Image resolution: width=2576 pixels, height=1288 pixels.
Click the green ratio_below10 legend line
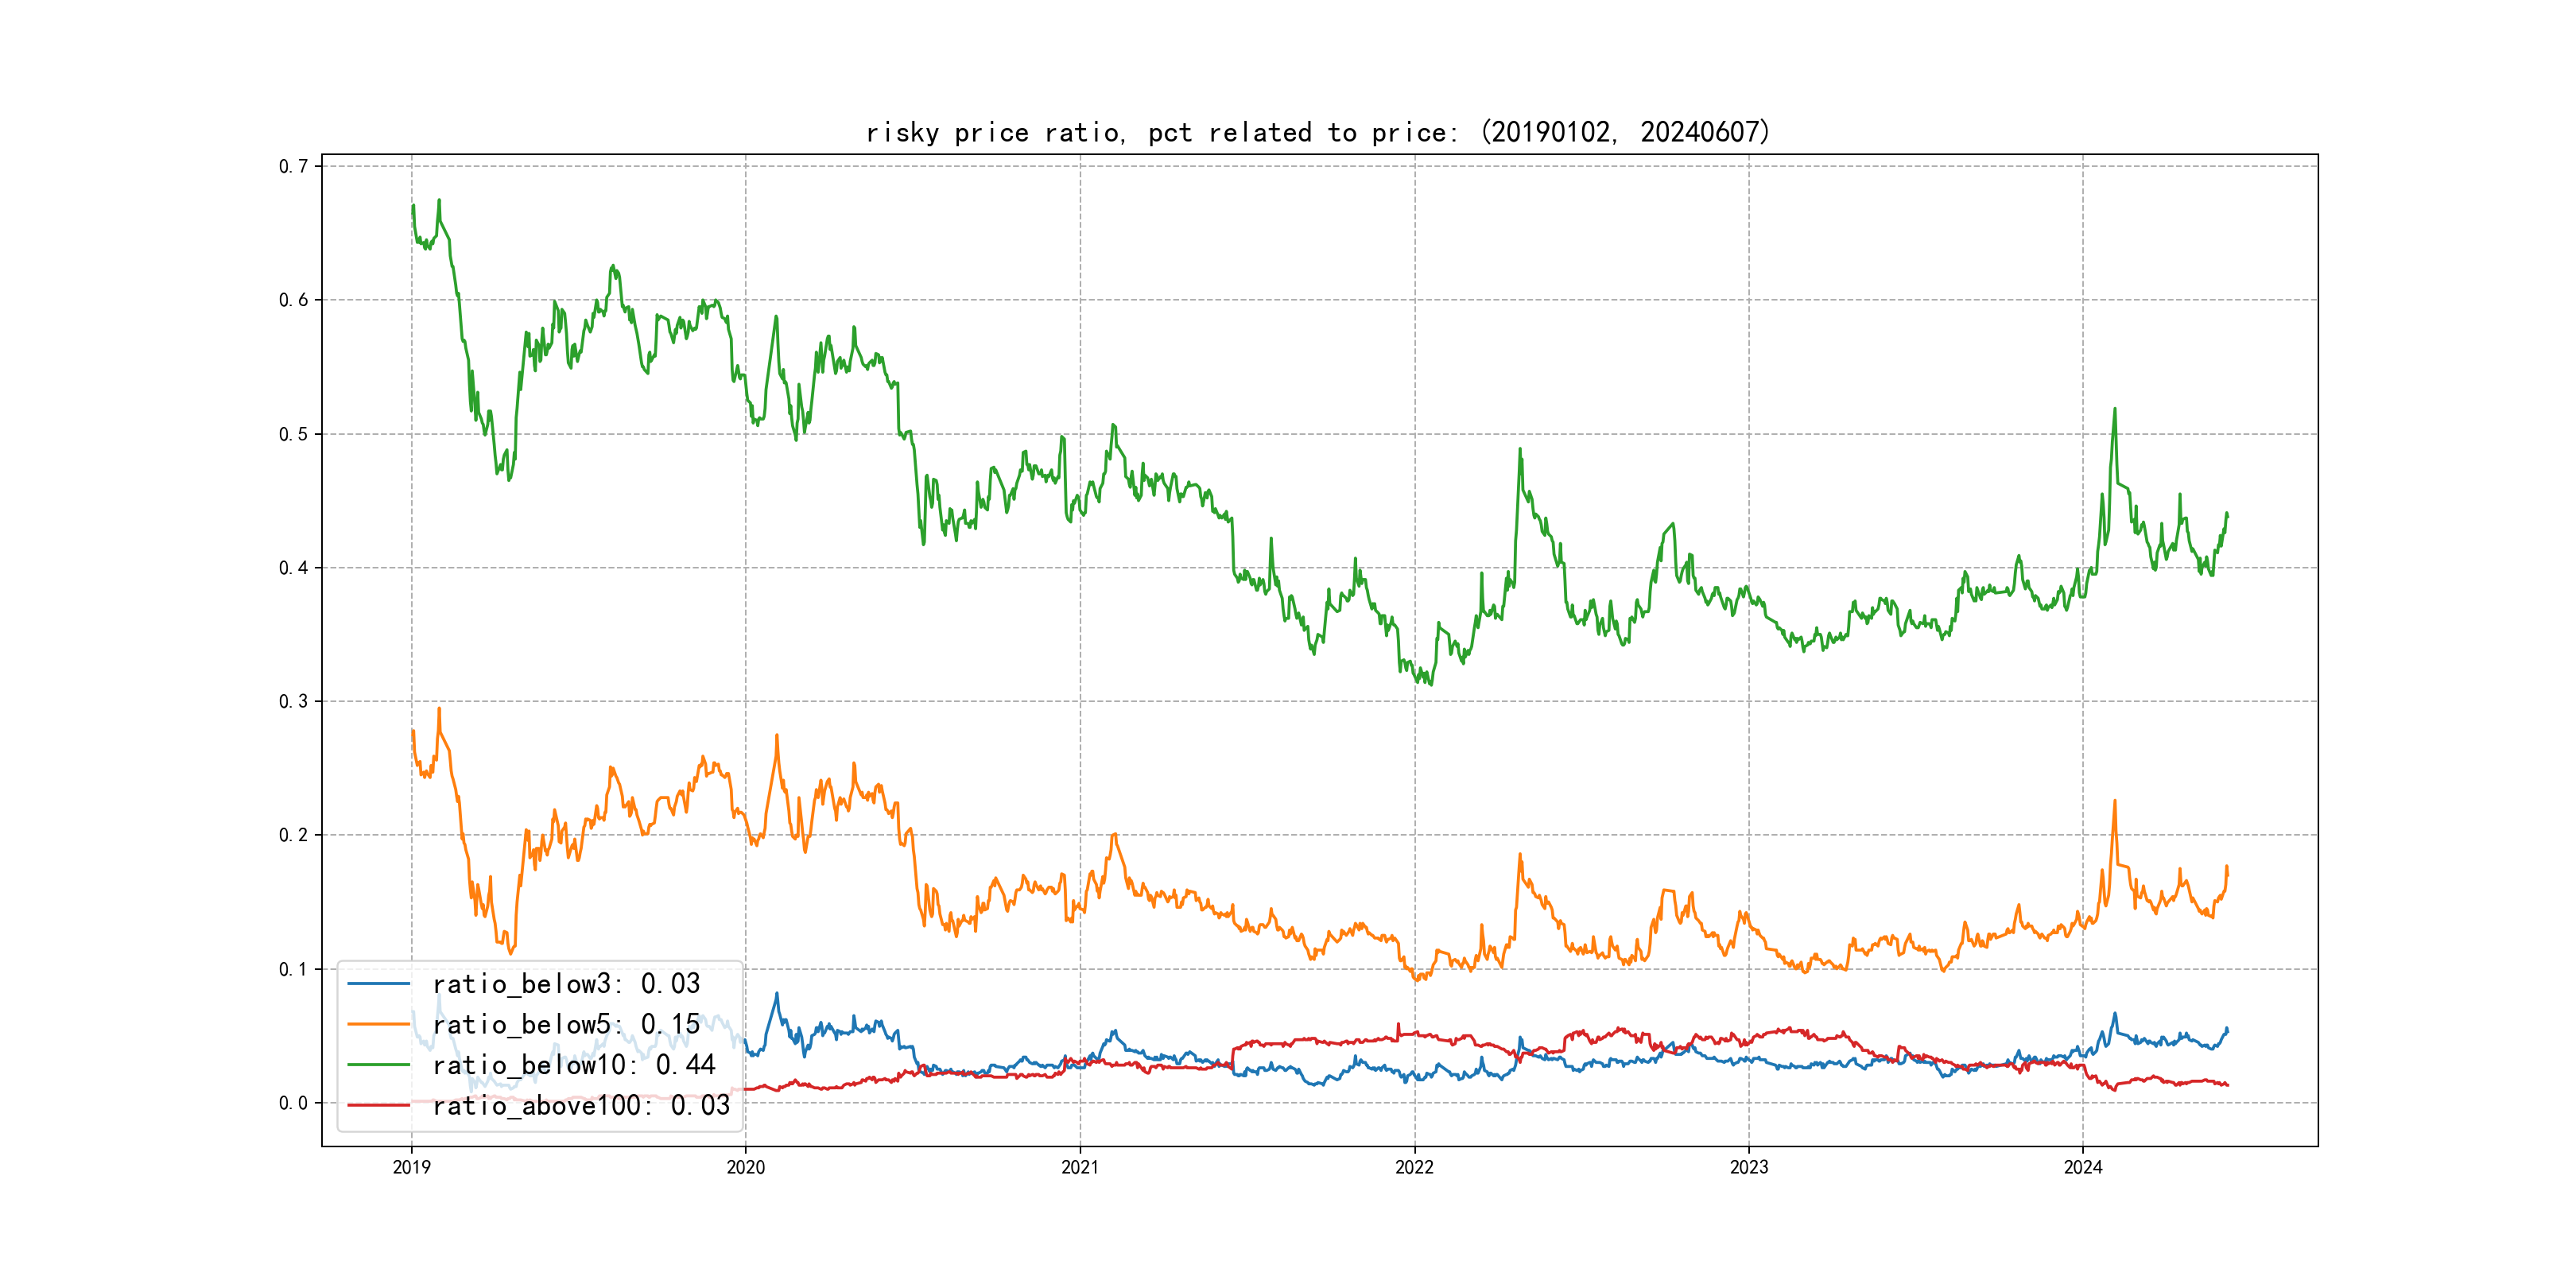pyautogui.click(x=378, y=1065)
